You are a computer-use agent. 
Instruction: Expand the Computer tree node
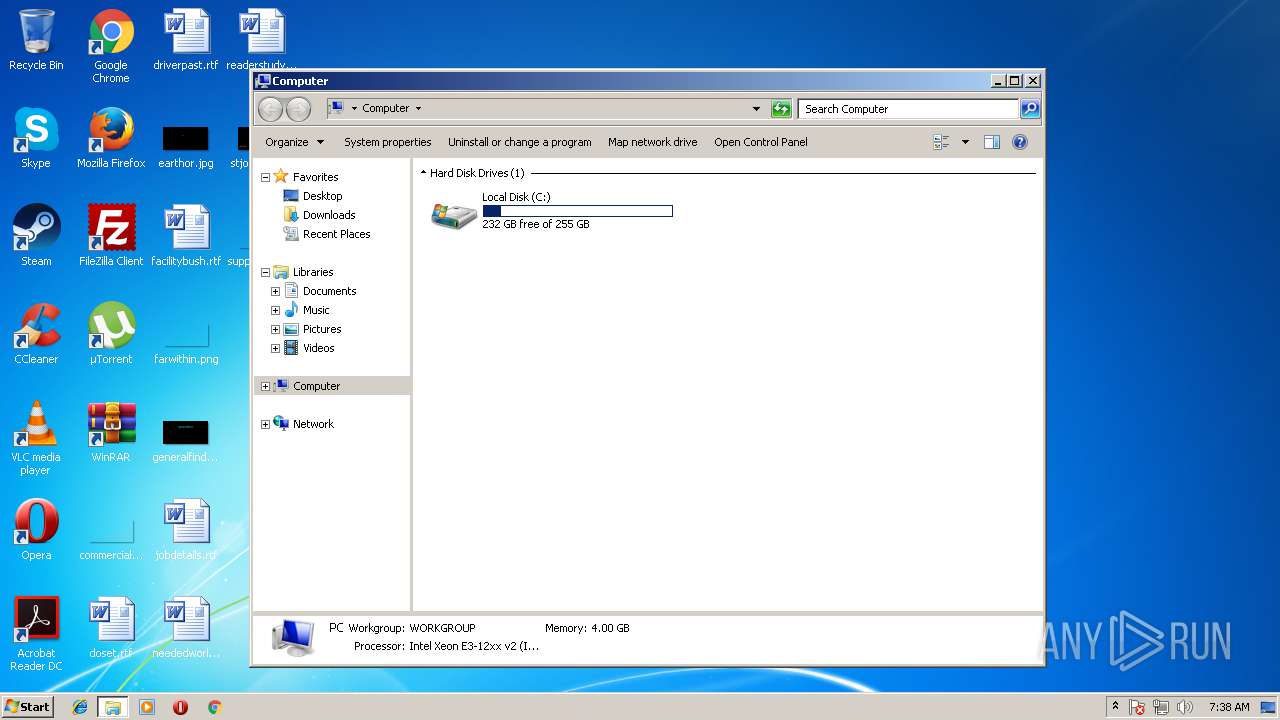[266, 386]
